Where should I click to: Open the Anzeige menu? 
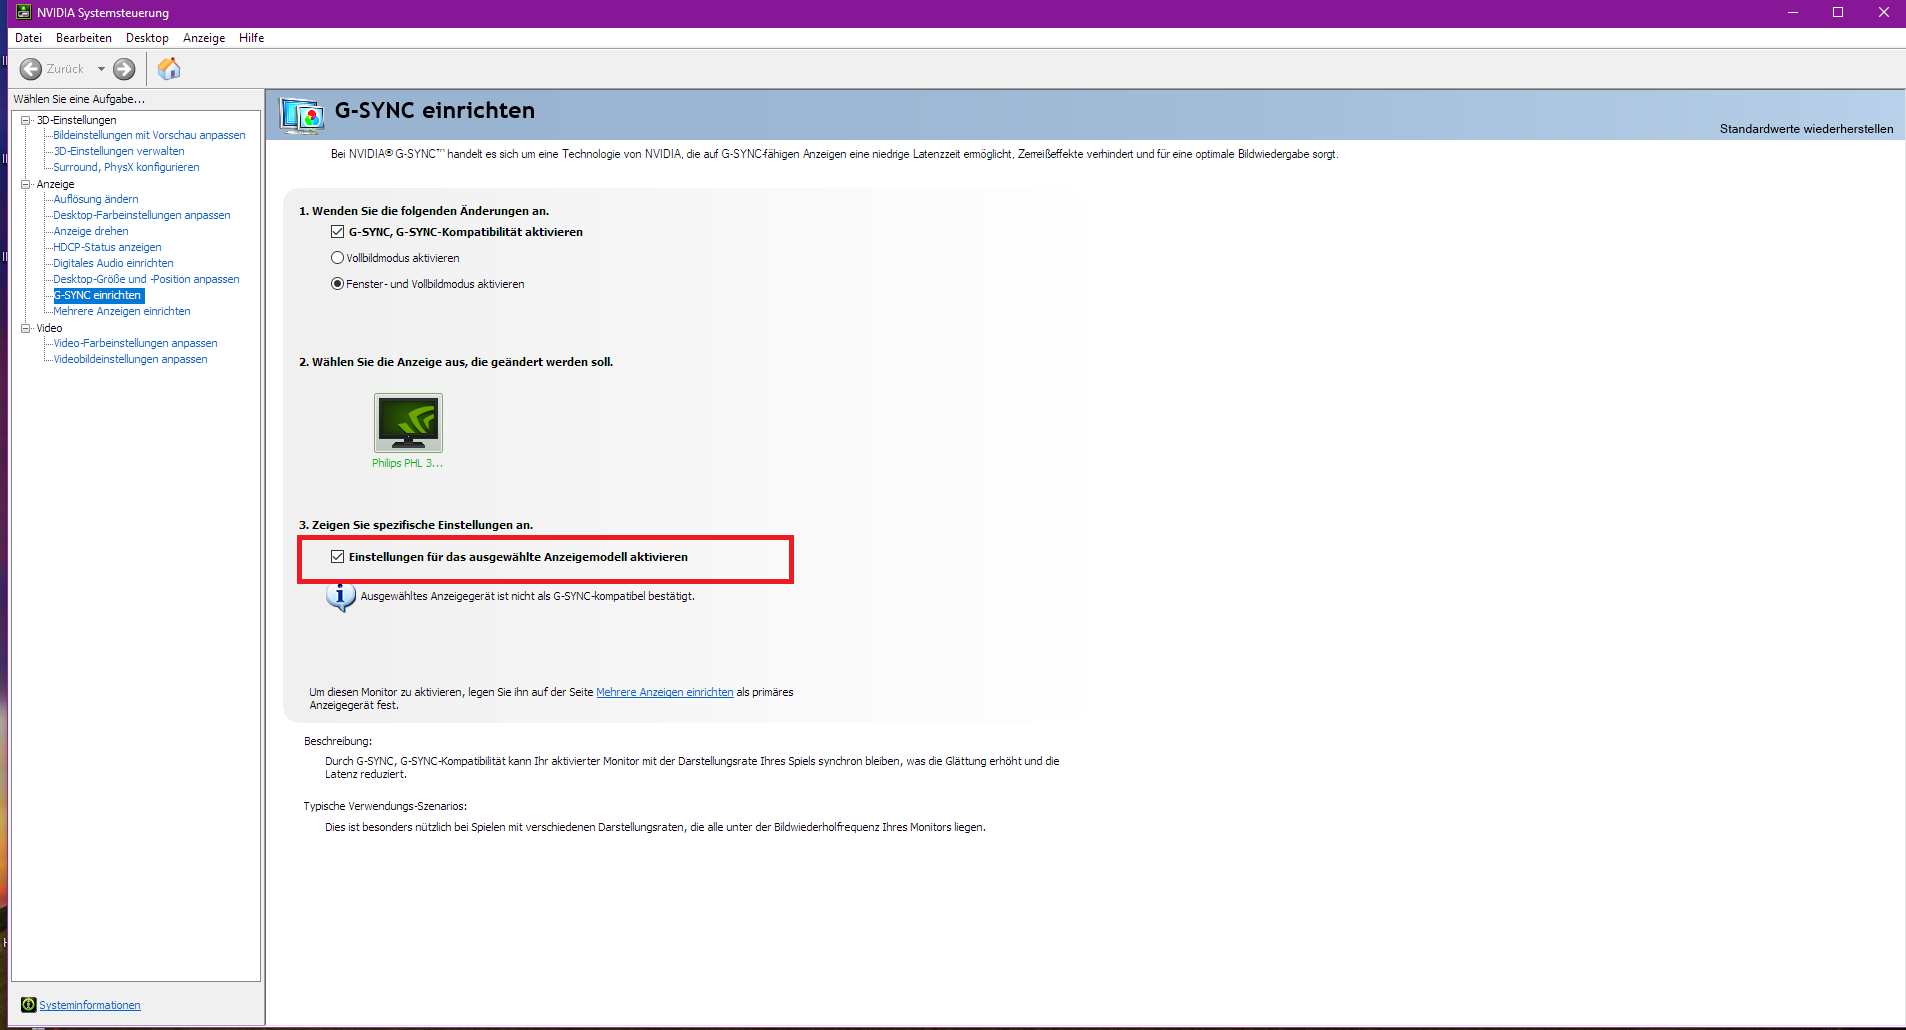[204, 38]
